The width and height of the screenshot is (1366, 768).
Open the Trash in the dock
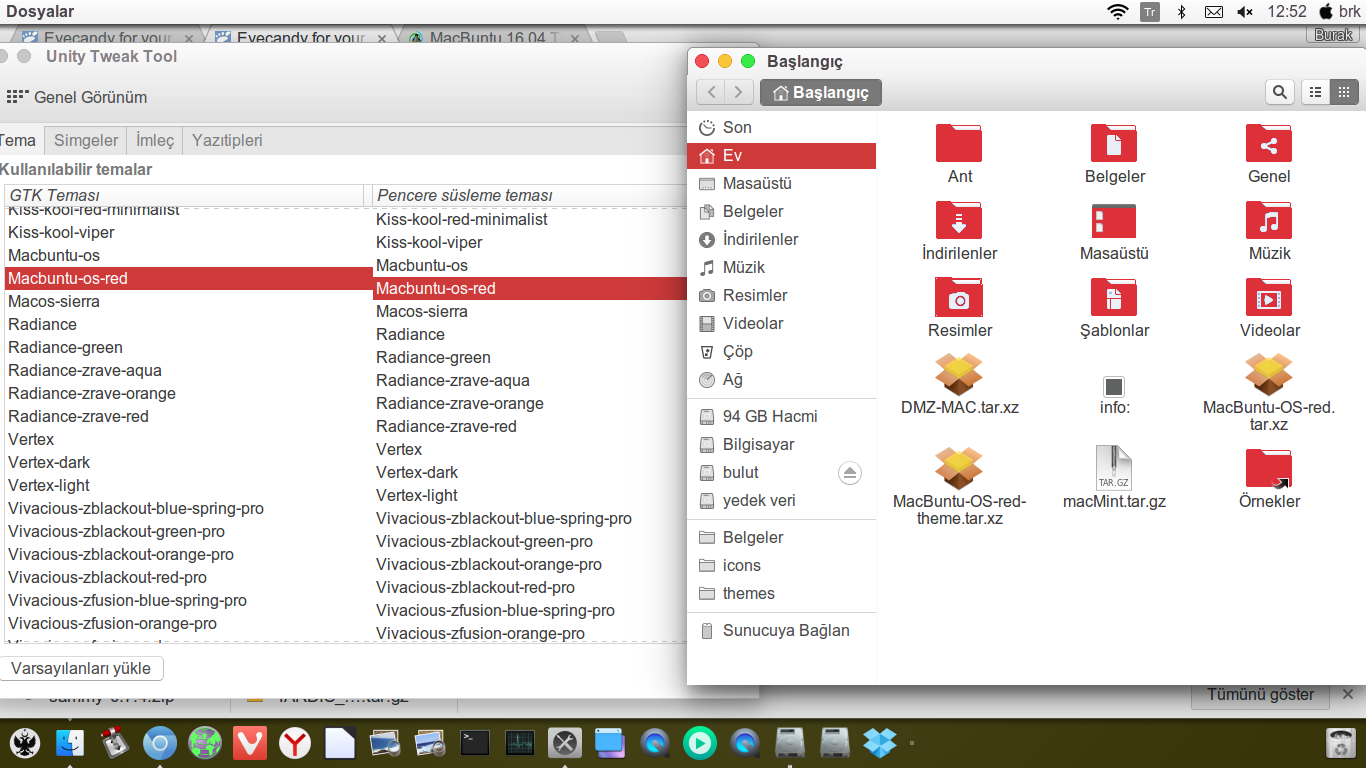(1339, 742)
